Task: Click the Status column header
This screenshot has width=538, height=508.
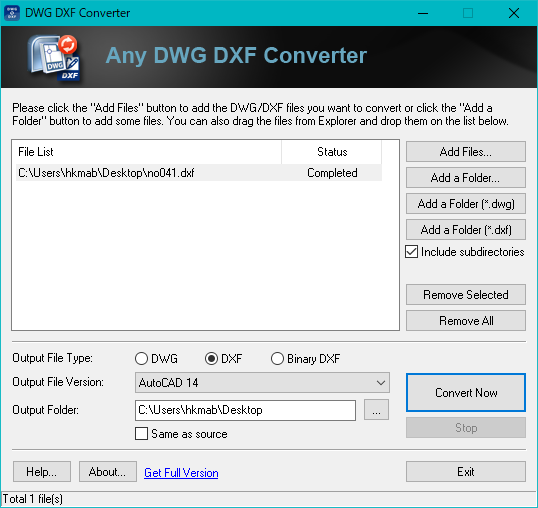Action: 331,152
